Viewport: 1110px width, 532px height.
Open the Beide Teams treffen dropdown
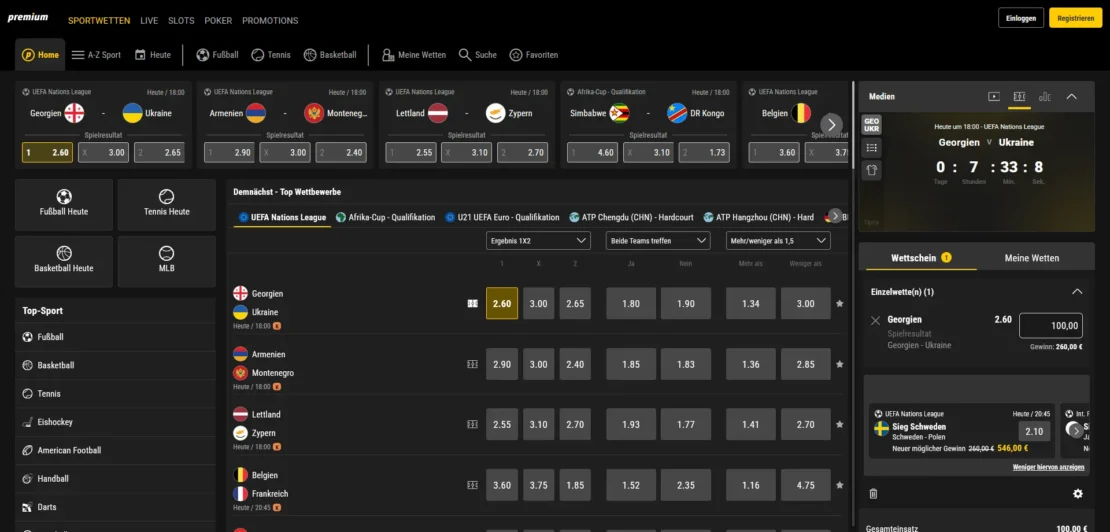pos(658,241)
